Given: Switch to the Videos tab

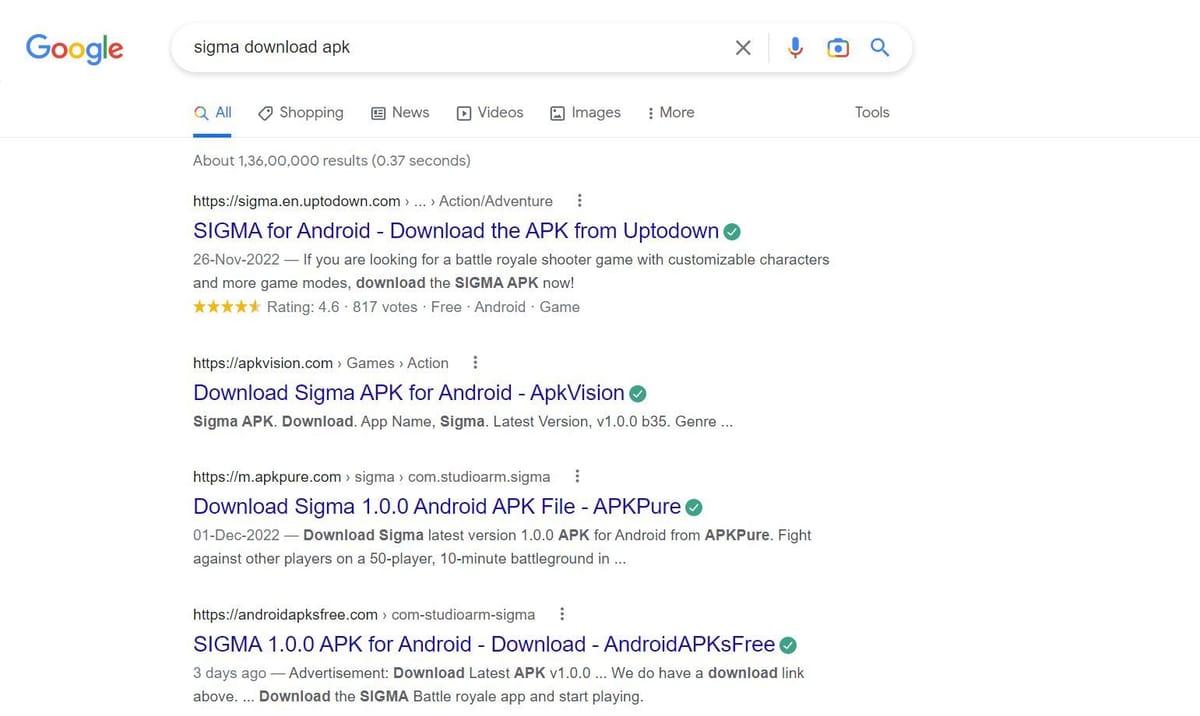Looking at the screenshot, I should pyautogui.click(x=490, y=113).
